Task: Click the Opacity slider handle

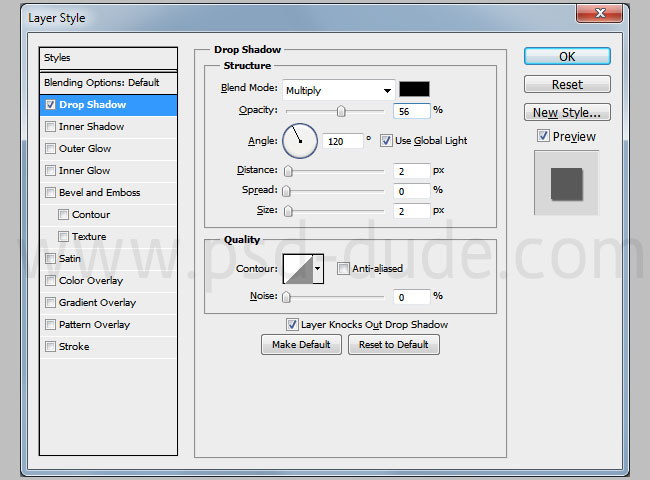Action: [x=341, y=111]
